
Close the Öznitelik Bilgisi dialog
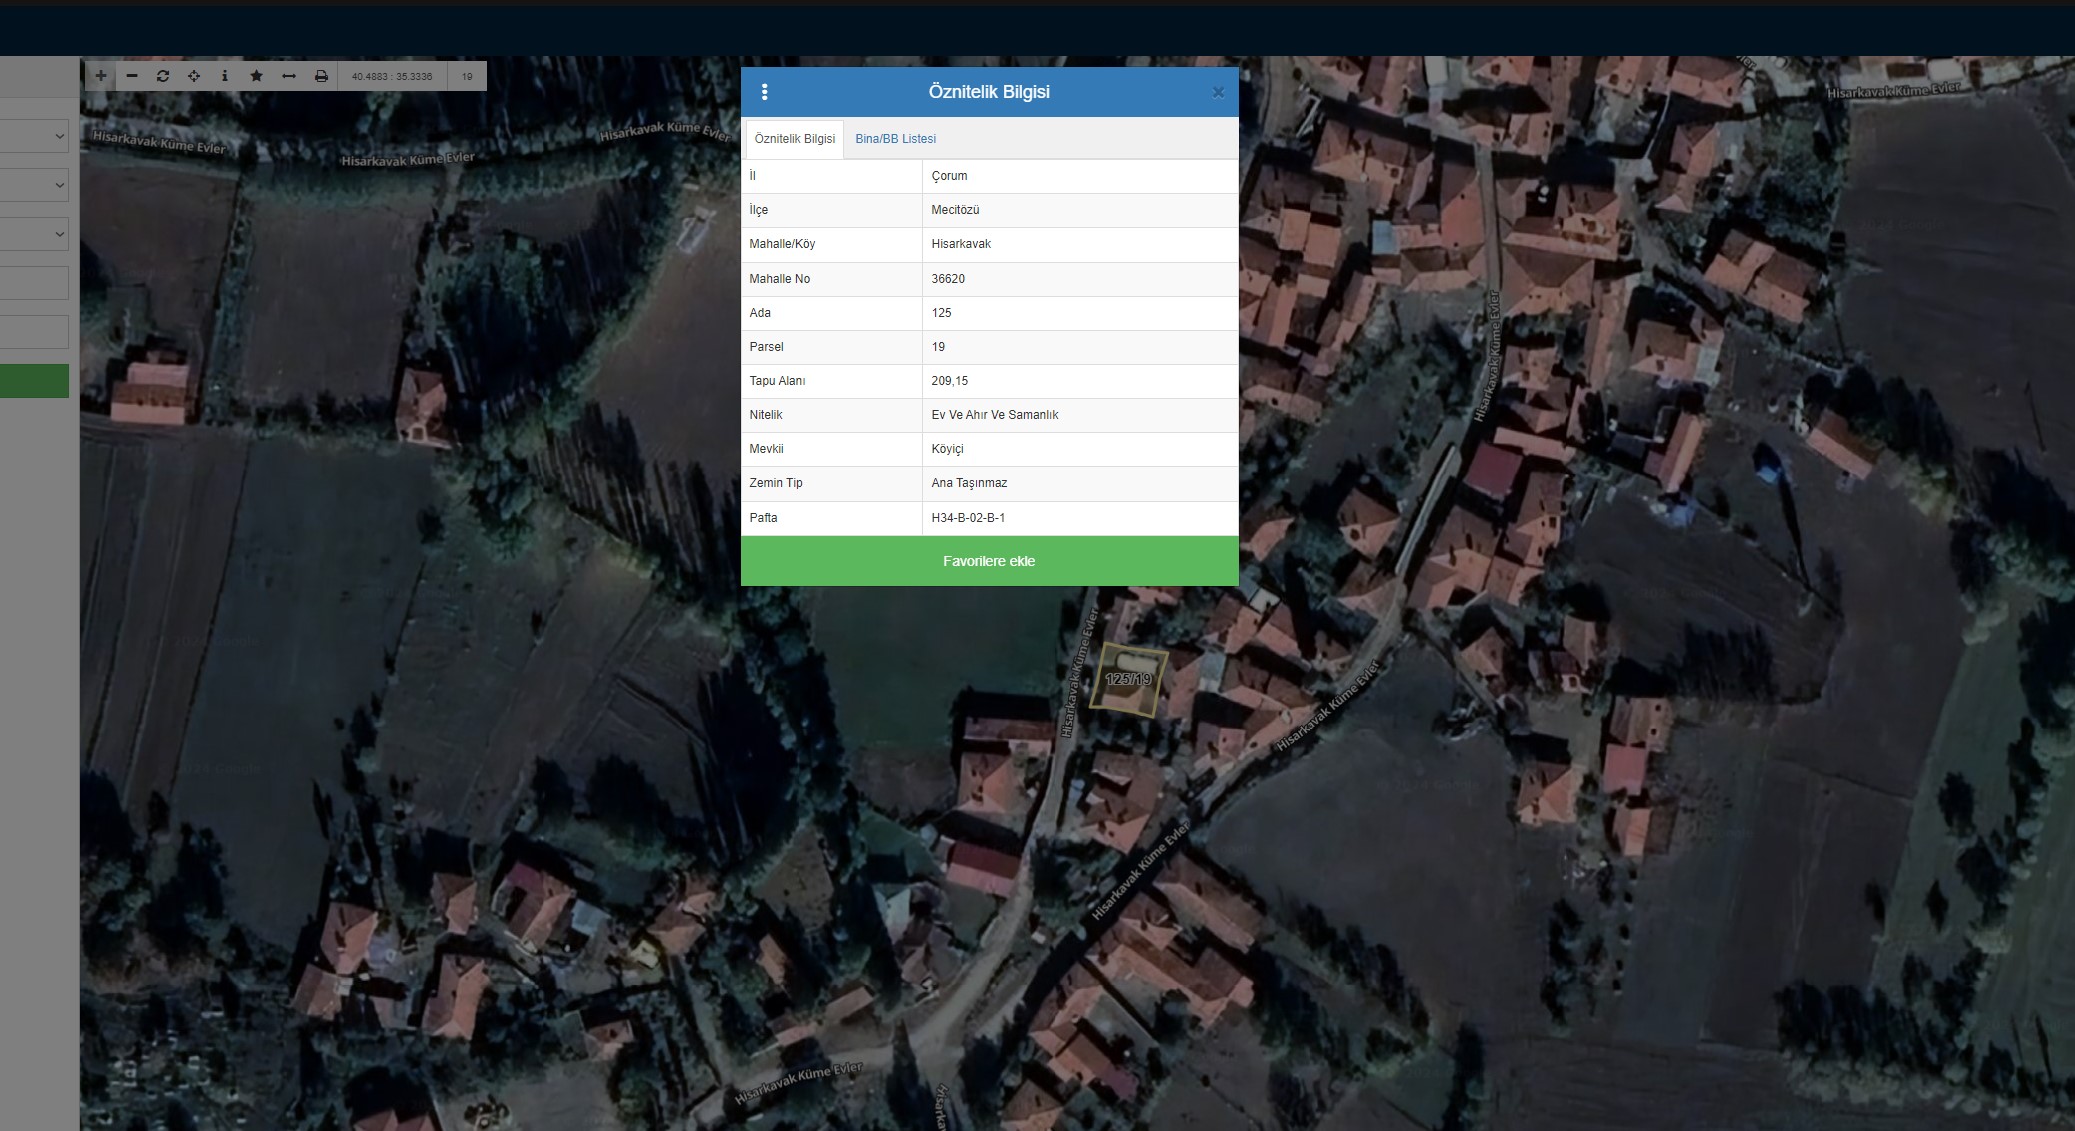[x=1217, y=93]
